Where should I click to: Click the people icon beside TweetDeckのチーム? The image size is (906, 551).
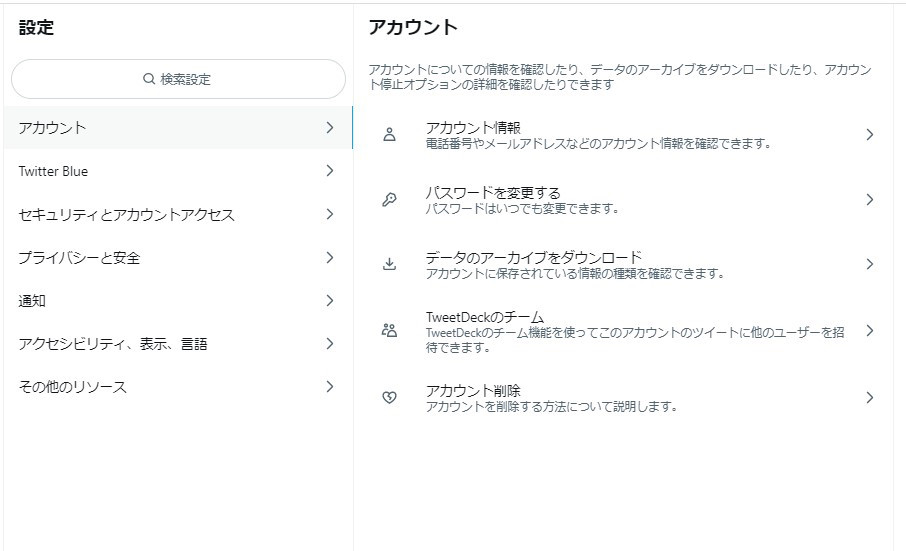point(389,331)
